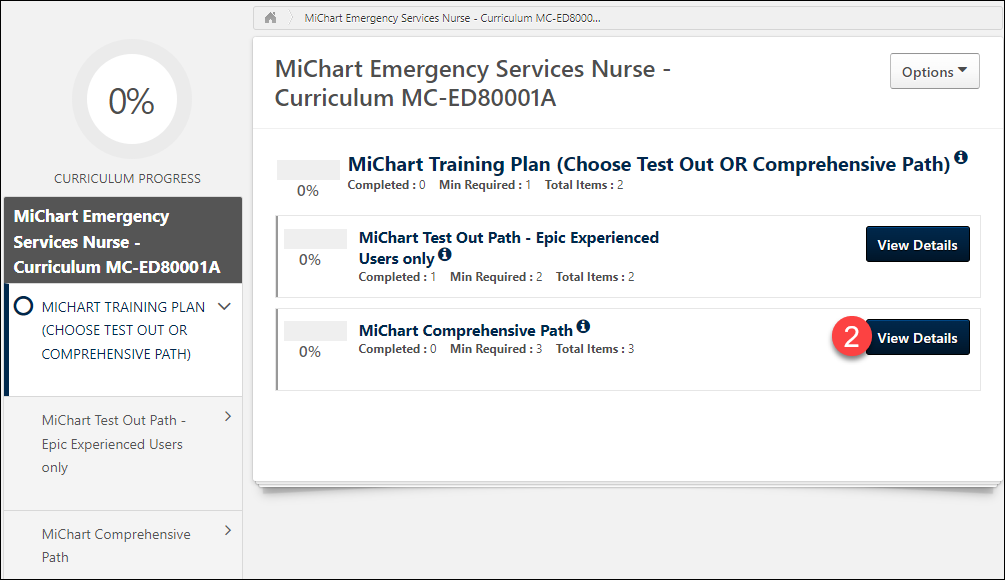Viewport: 1005px width, 580px height.
Task: Open the Options dropdown menu
Action: (934, 72)
